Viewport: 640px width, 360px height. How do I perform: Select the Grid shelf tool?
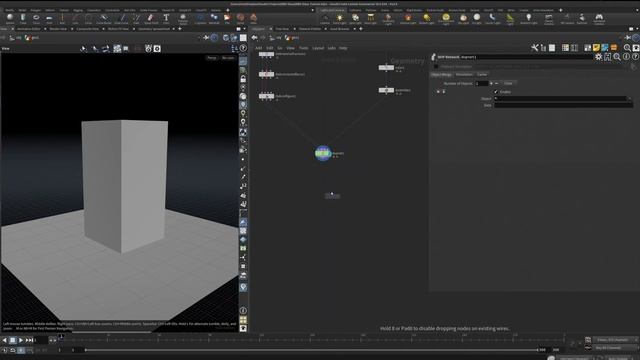point(49,18)
